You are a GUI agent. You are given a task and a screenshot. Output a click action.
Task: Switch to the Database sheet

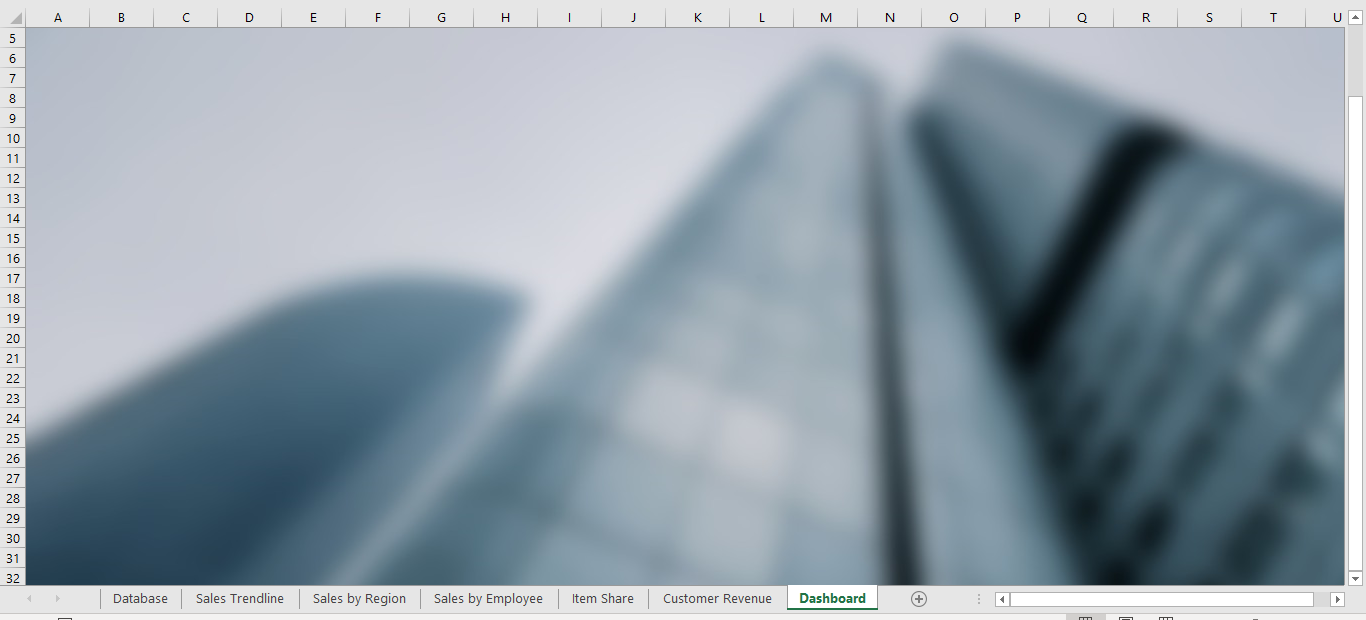click(x=140, y=598)
